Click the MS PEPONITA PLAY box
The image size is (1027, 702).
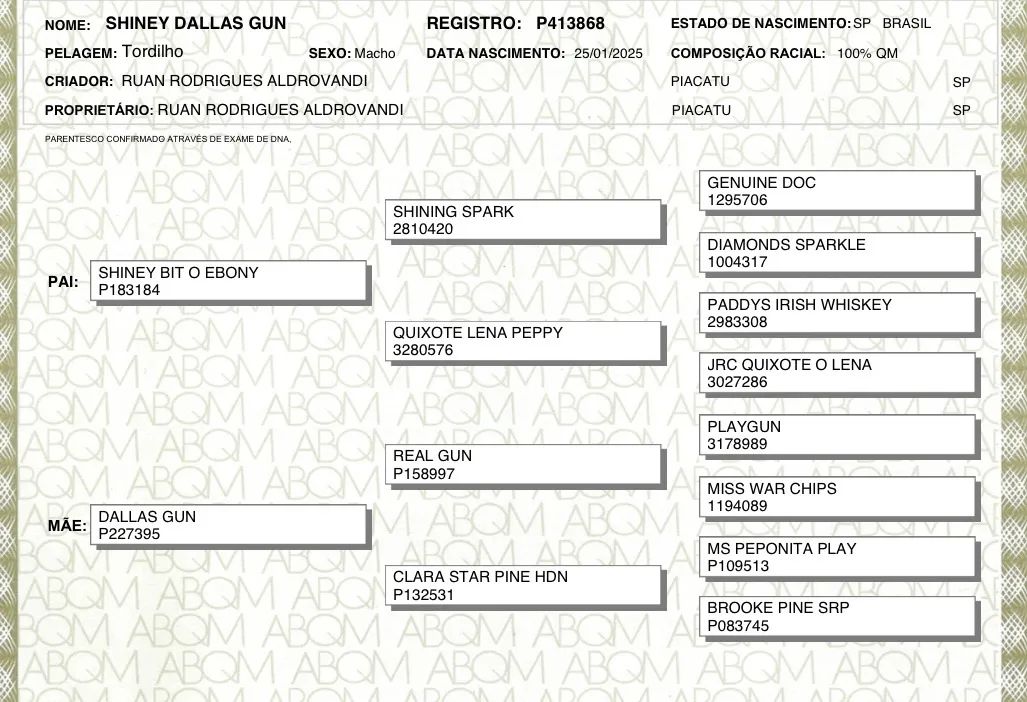(x=838, y=557)
